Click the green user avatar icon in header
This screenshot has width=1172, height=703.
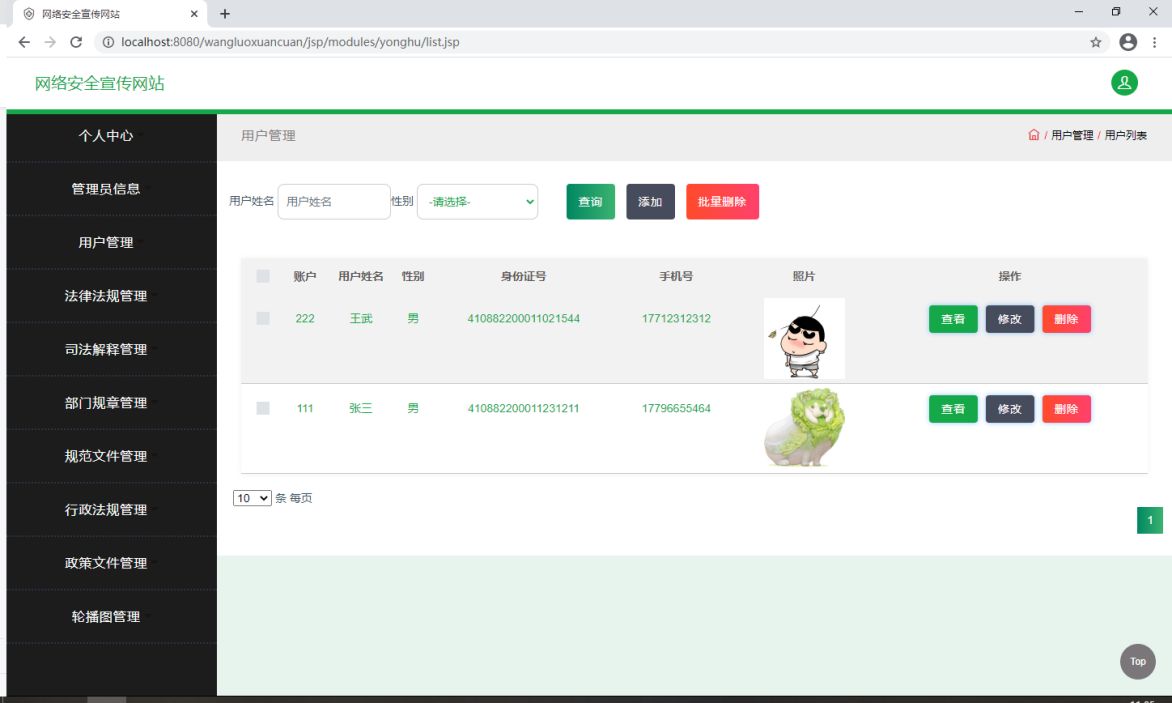point(1123,83)
